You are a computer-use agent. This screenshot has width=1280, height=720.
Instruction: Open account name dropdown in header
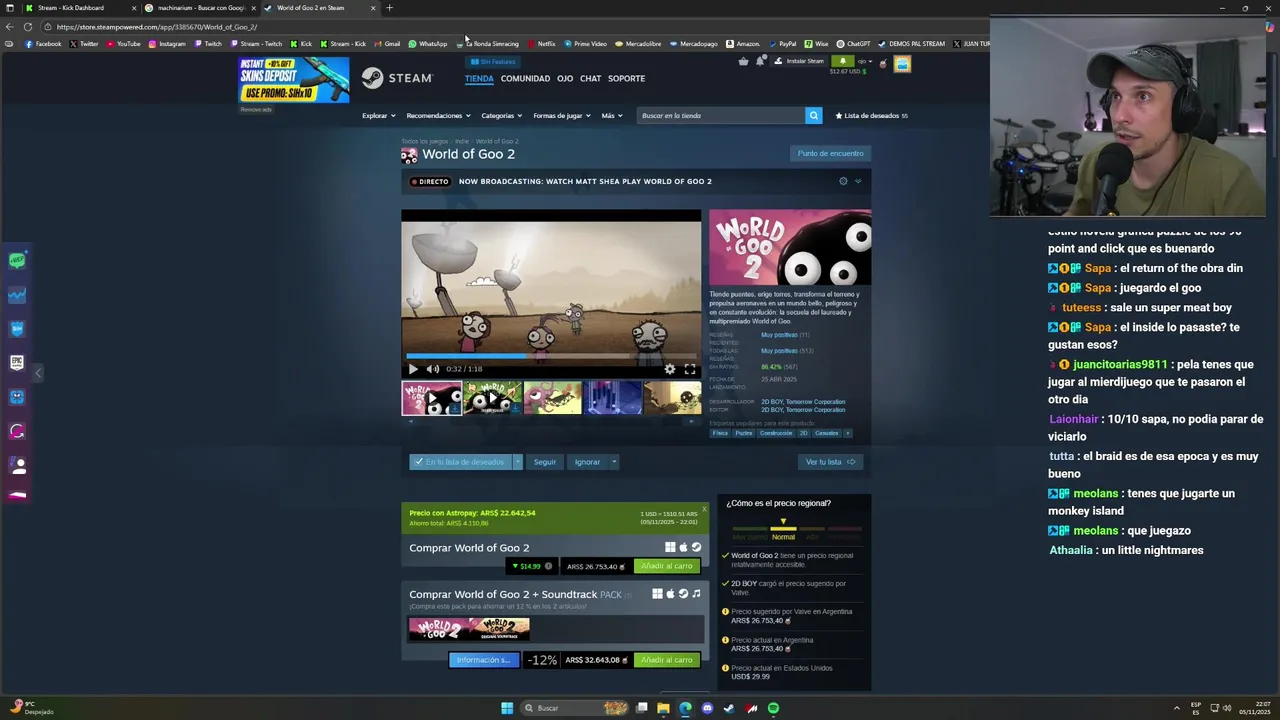(x=863, y=61)
